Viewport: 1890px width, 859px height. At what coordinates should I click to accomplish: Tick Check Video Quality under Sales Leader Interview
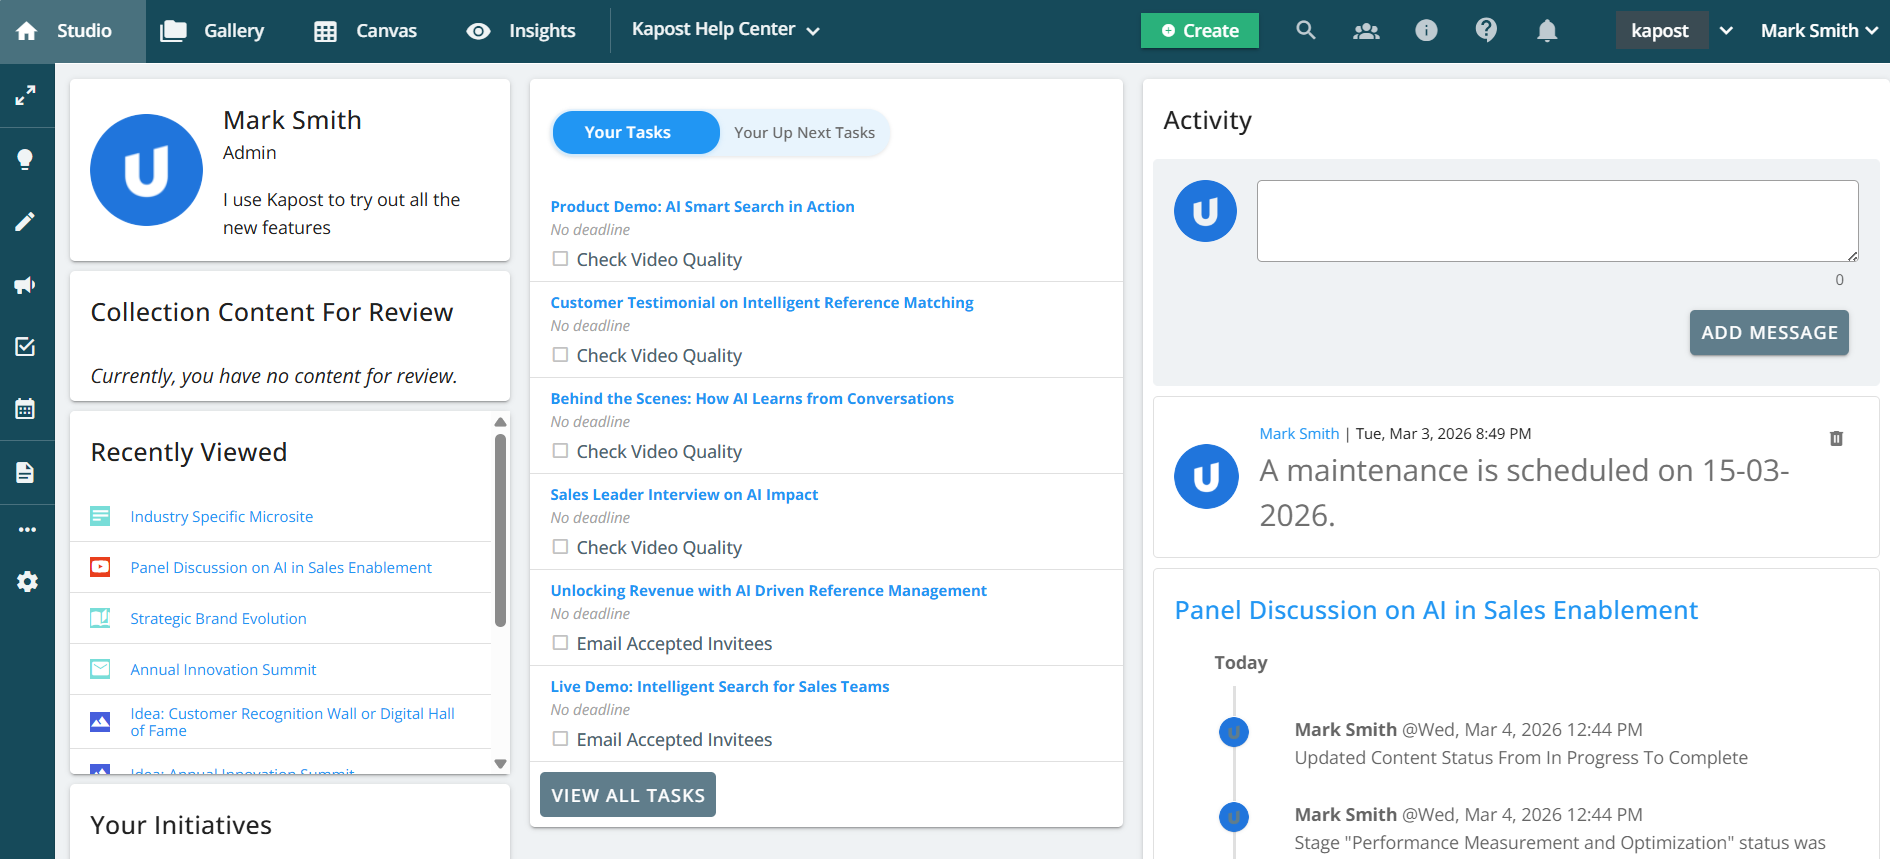(x=561, y=547)
